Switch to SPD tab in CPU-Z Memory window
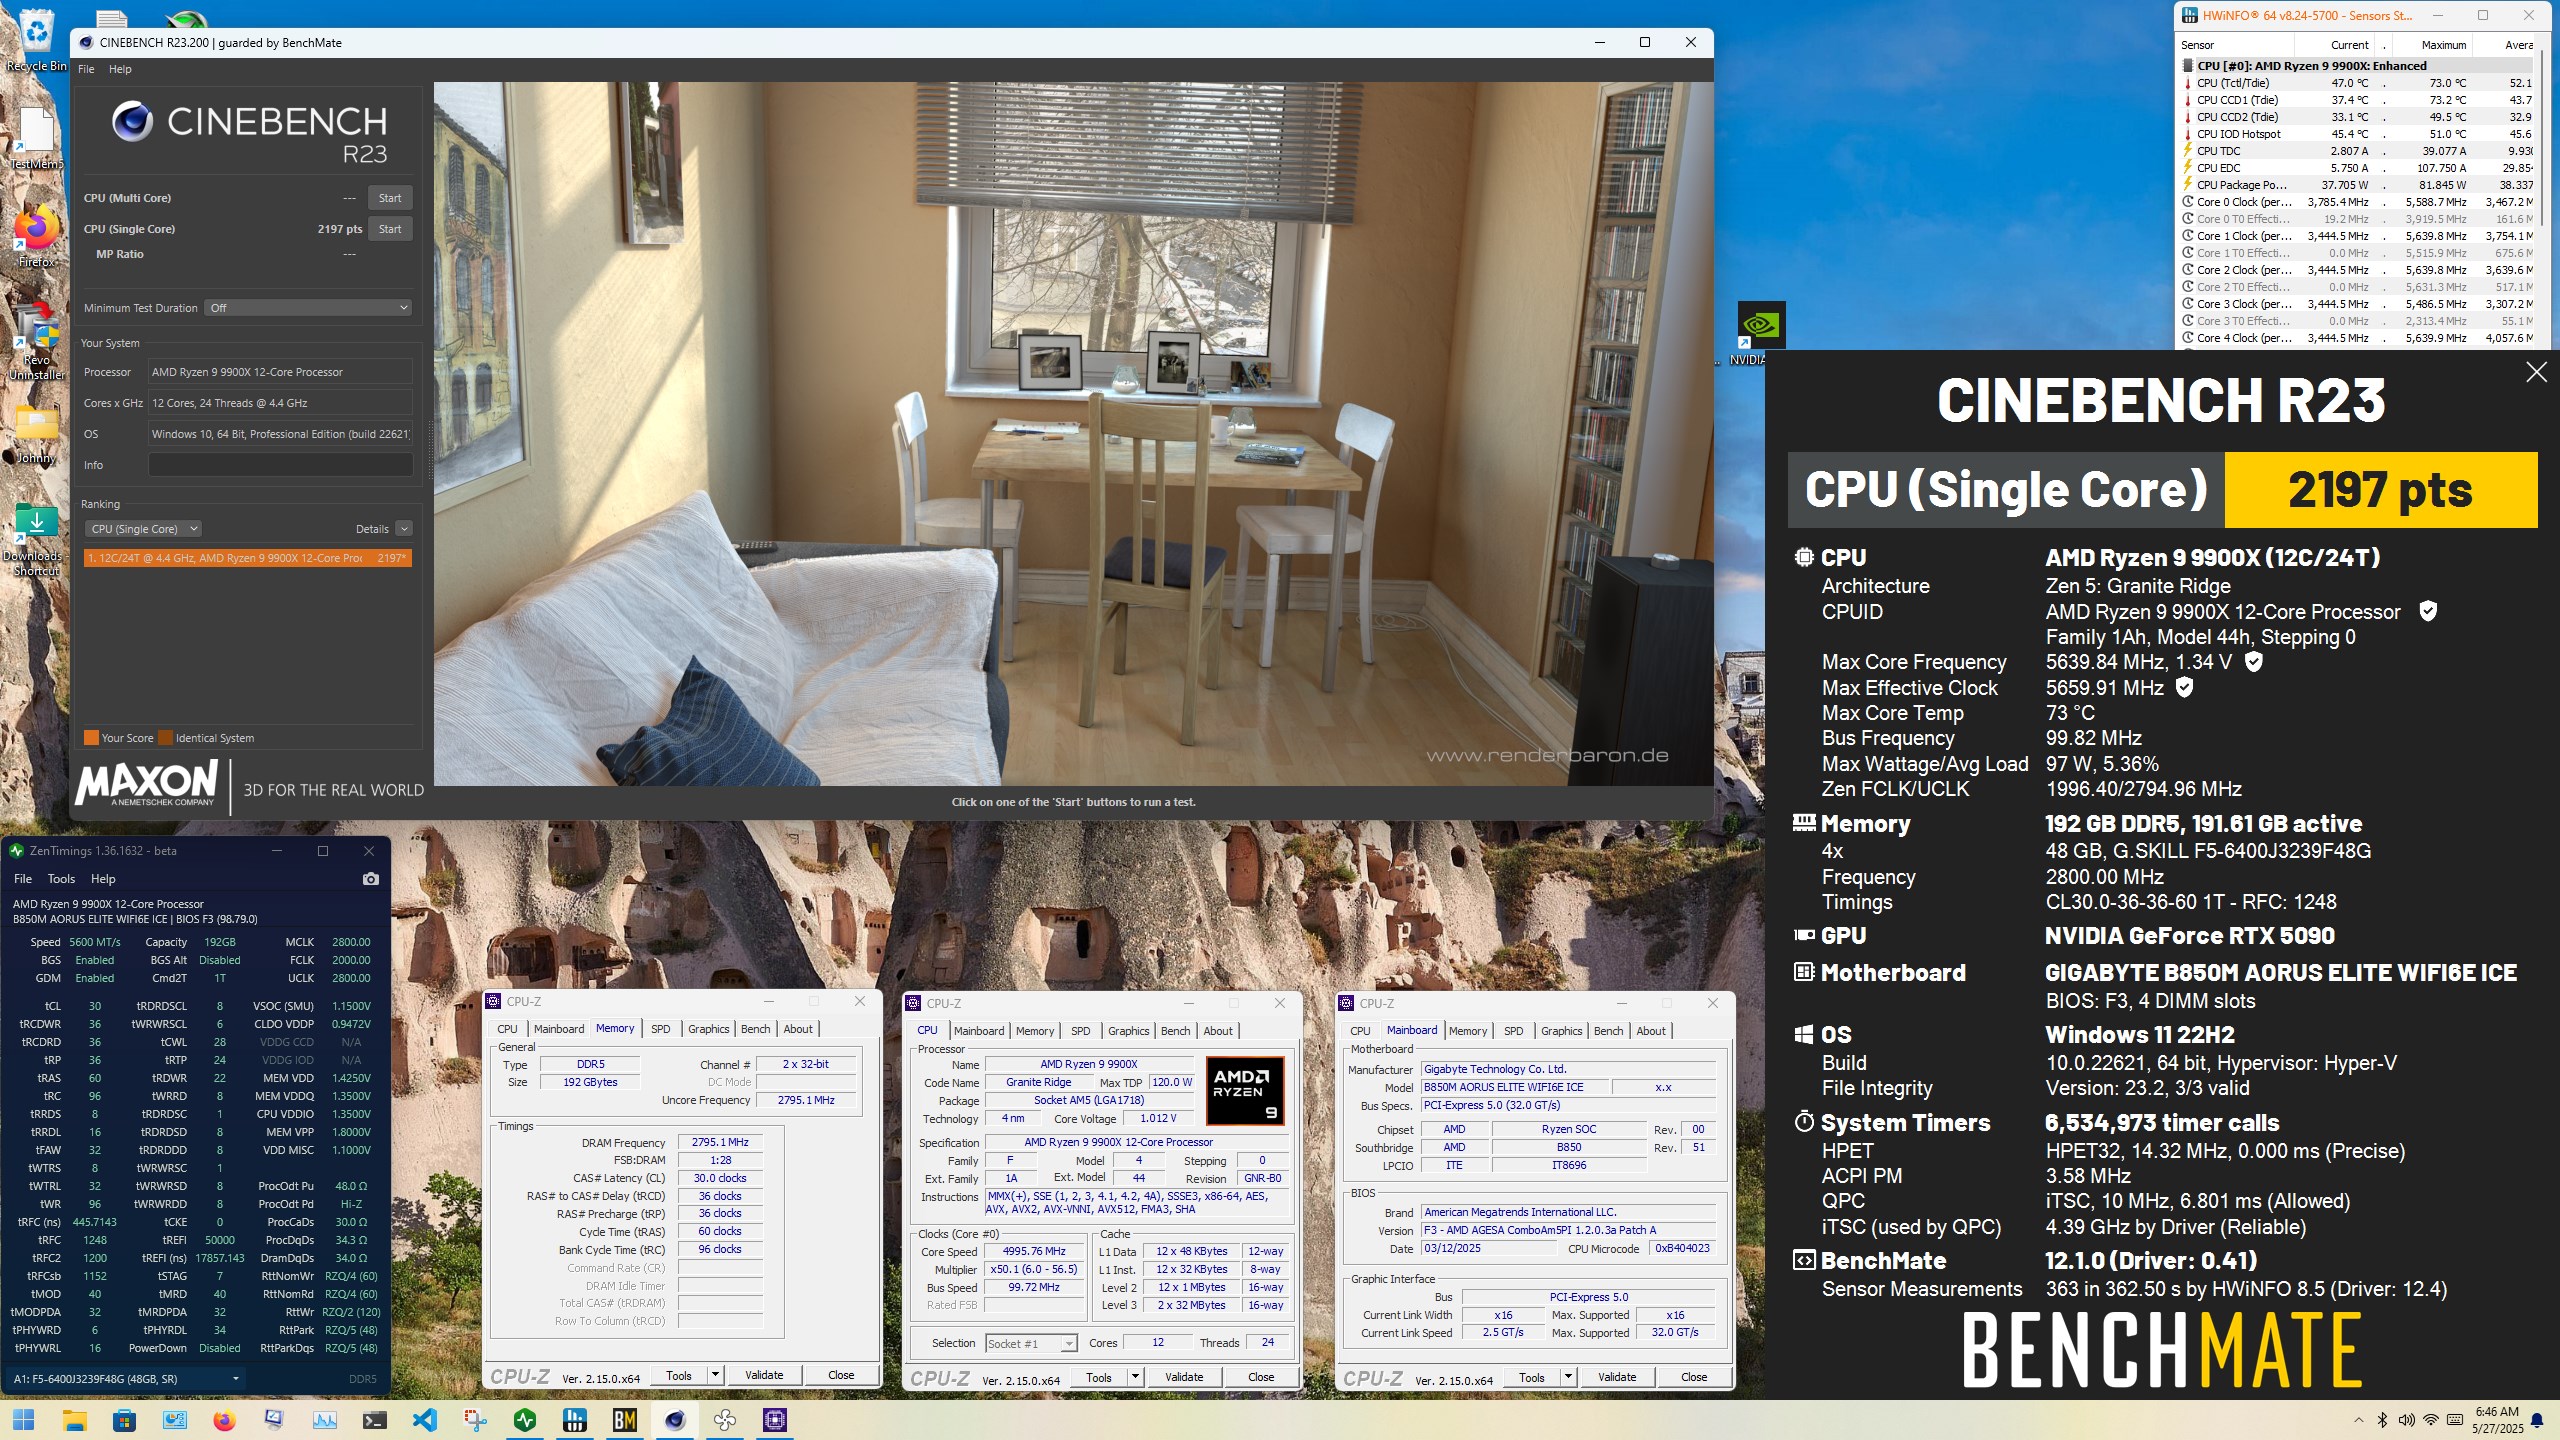Screen dimensions: 2560x1440 pyautogui.click(x=660, y=1029)
